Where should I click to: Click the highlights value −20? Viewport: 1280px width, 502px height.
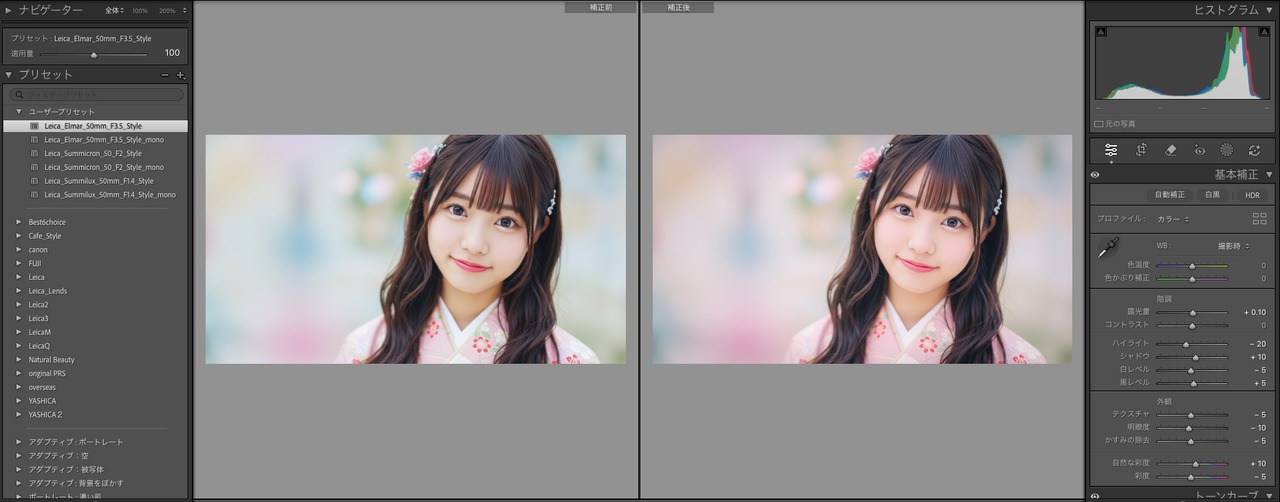tap(1257, 343)
